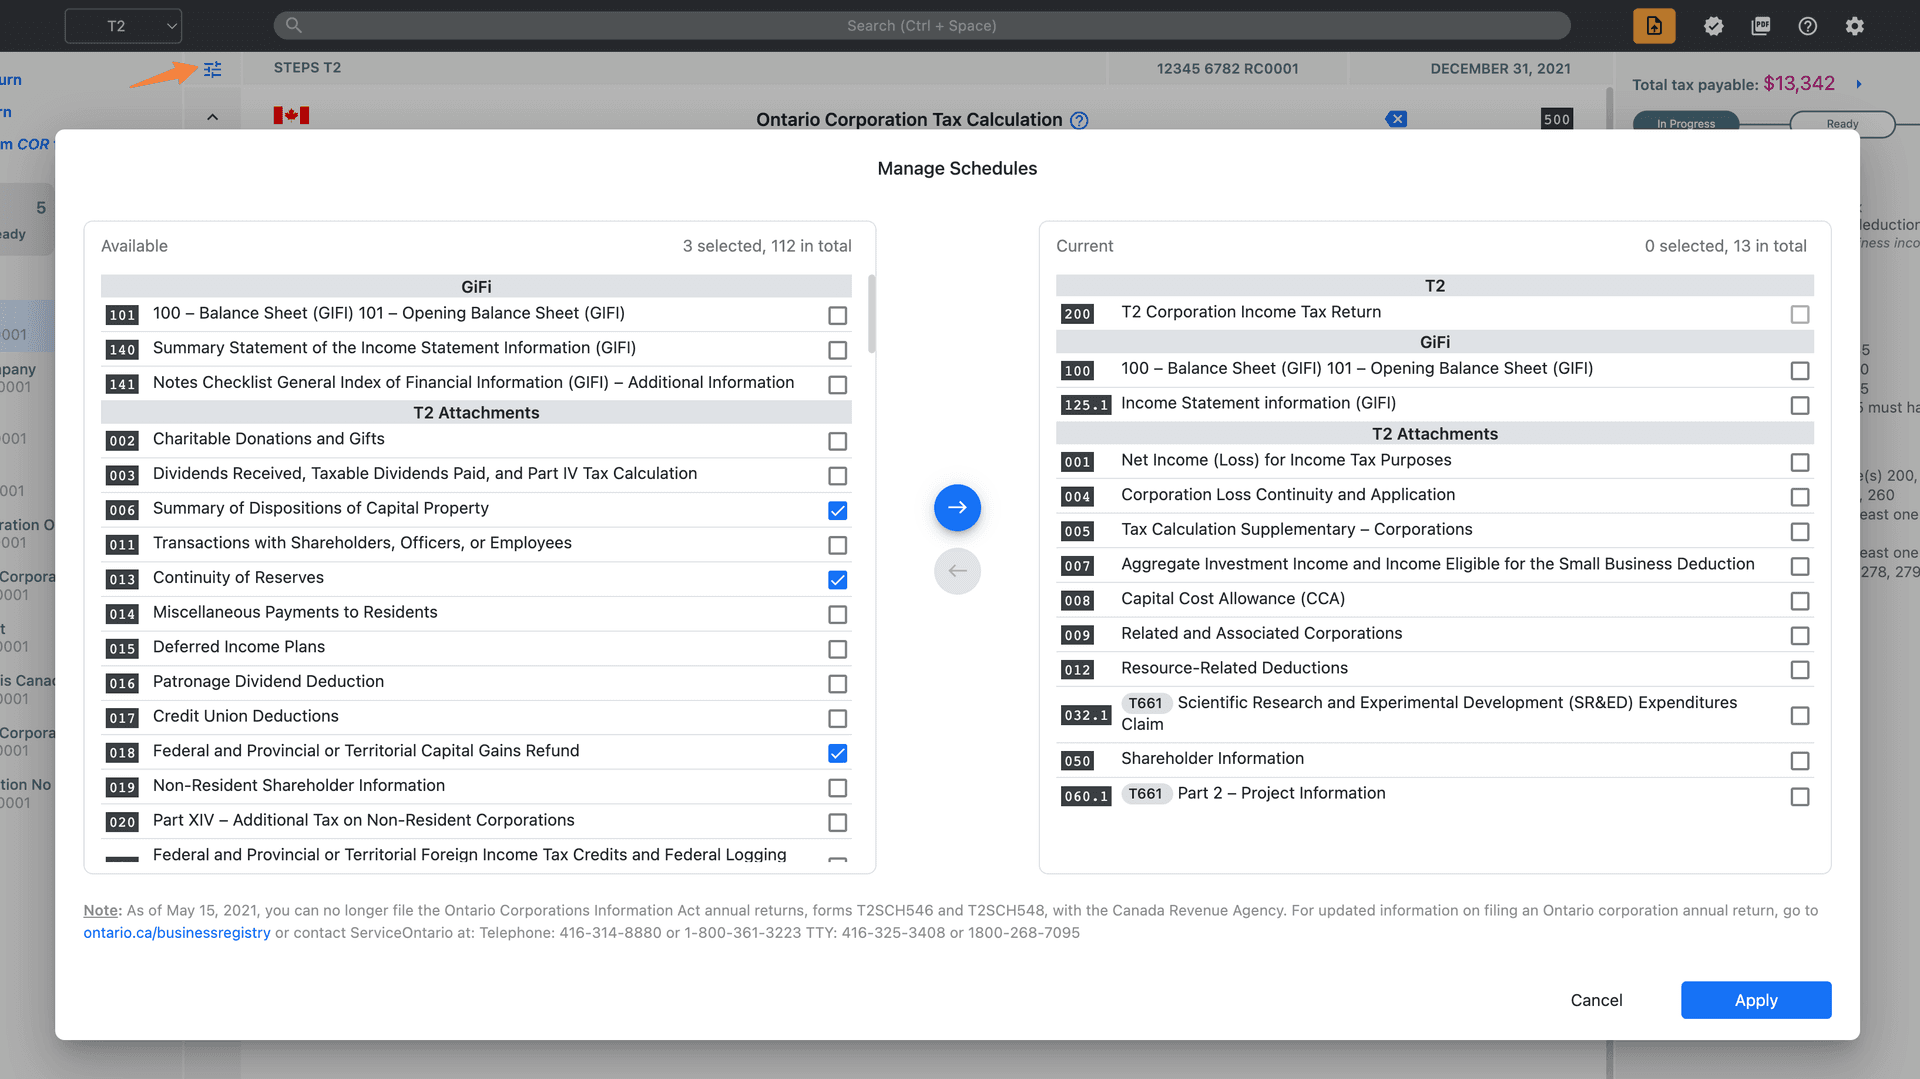This screenshot has width=1920, height=1079.
Task: Click the Canadian flag icon
Action: [x=291, y=115]
